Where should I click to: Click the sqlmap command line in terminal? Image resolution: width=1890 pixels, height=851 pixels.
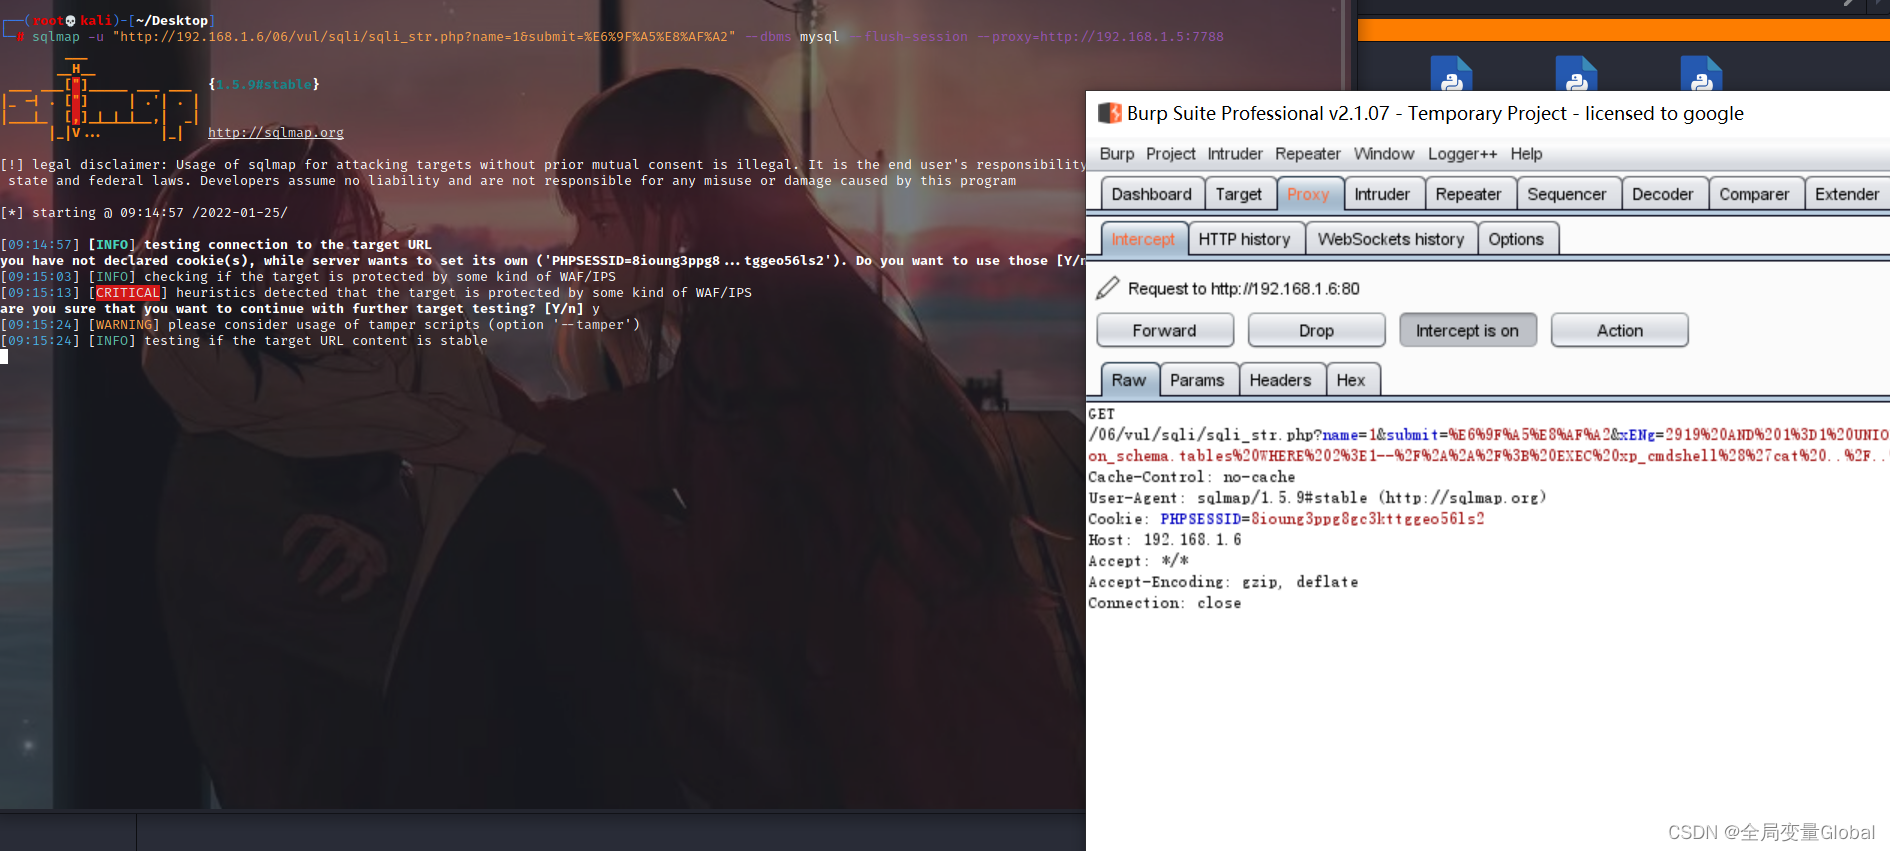628,37
